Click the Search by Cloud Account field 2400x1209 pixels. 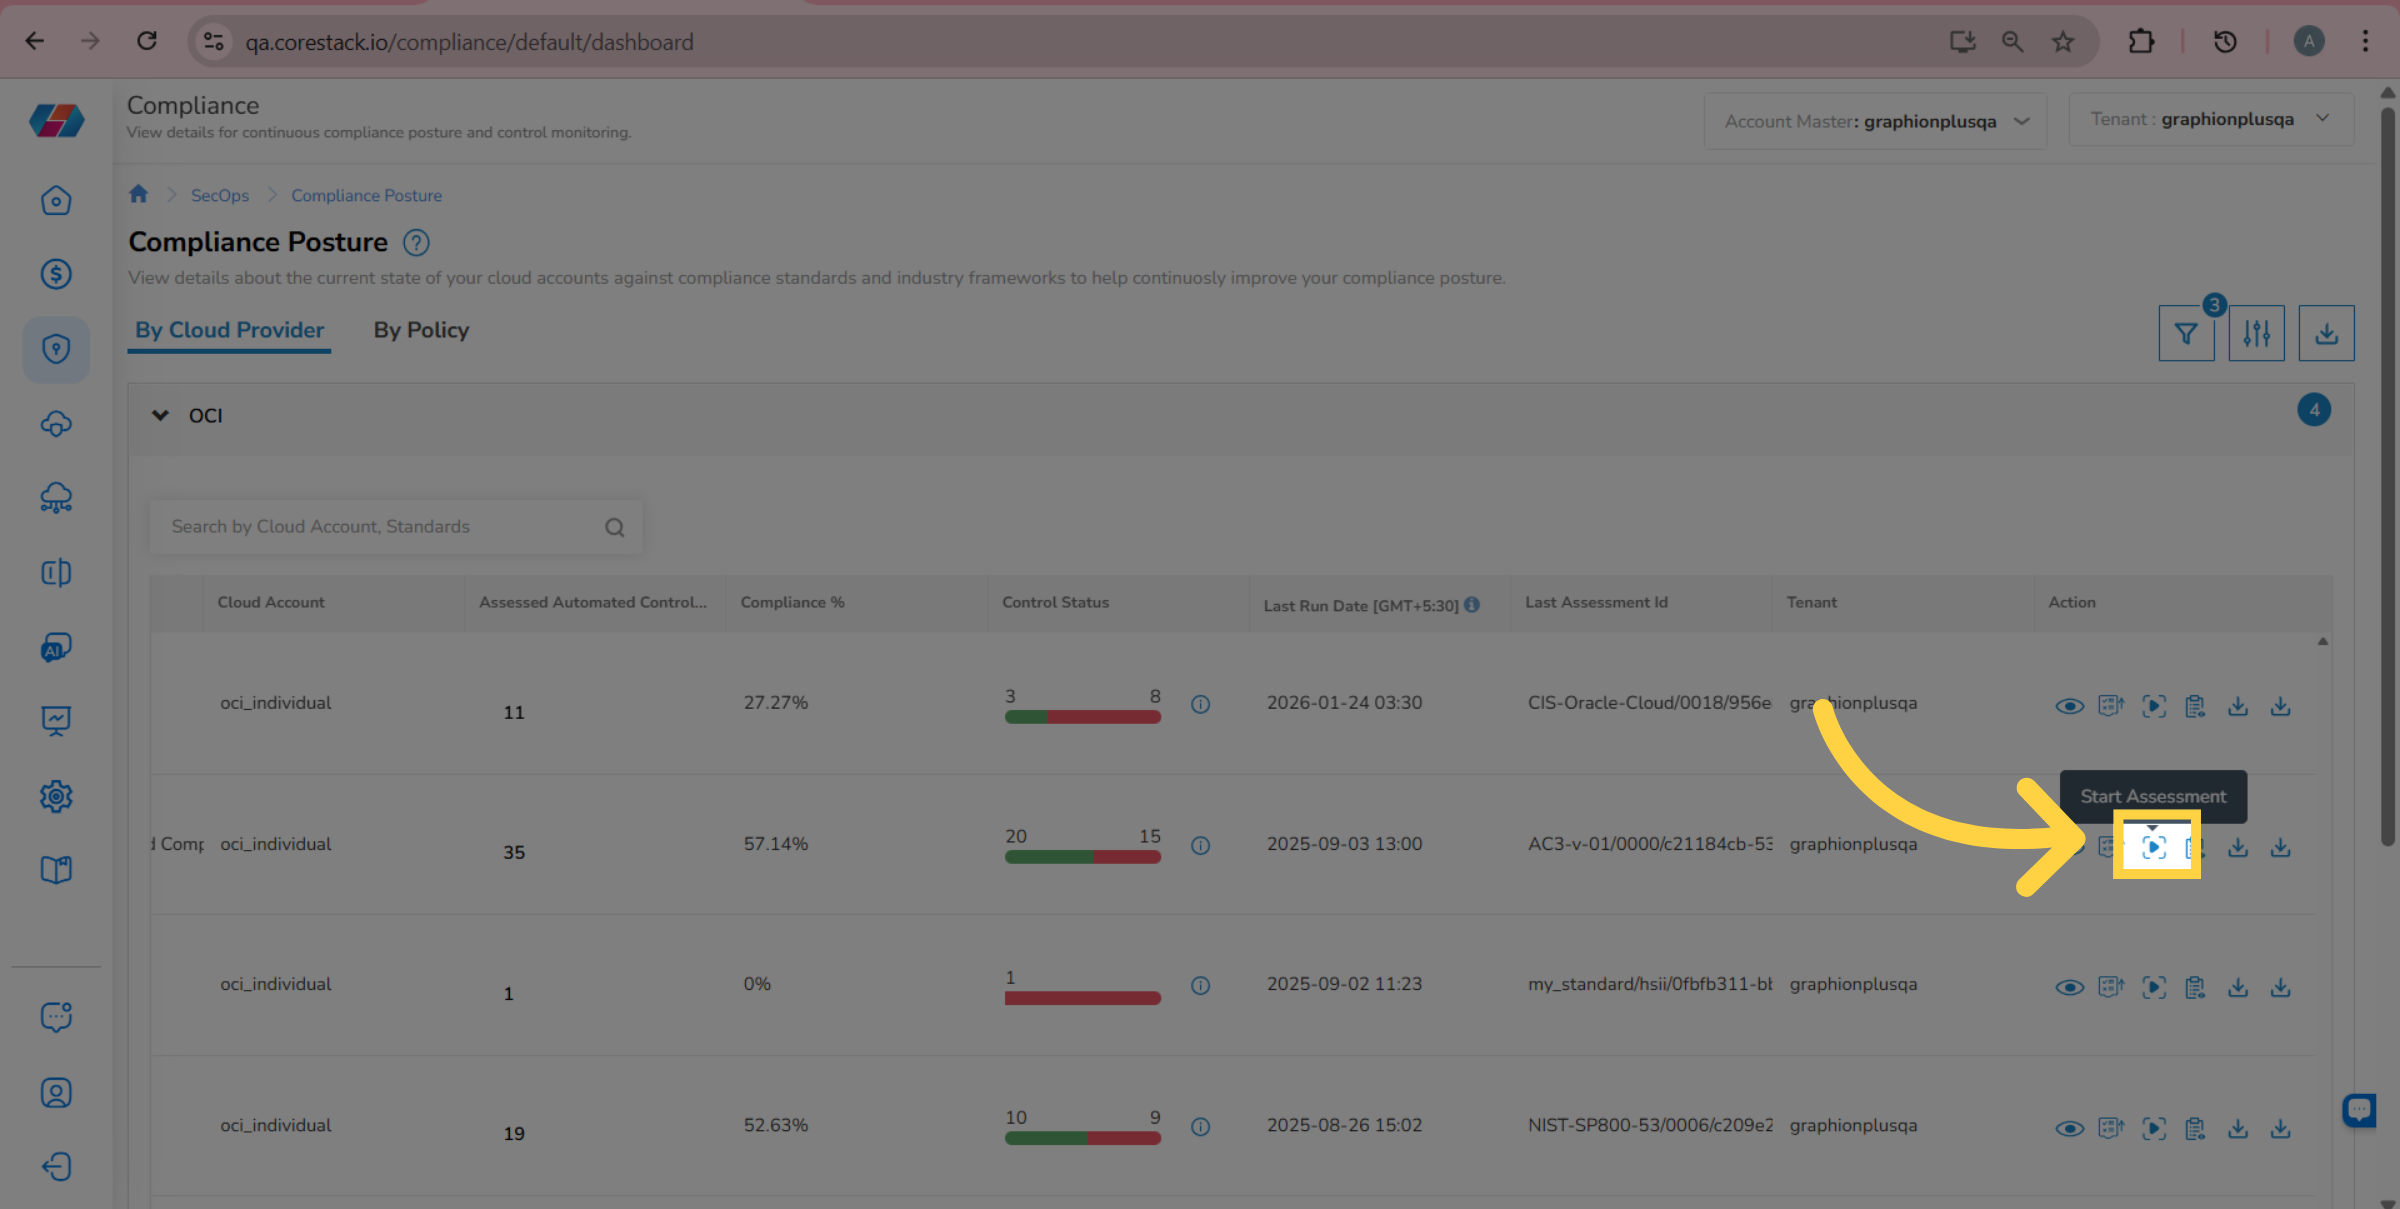coord(380,527)
